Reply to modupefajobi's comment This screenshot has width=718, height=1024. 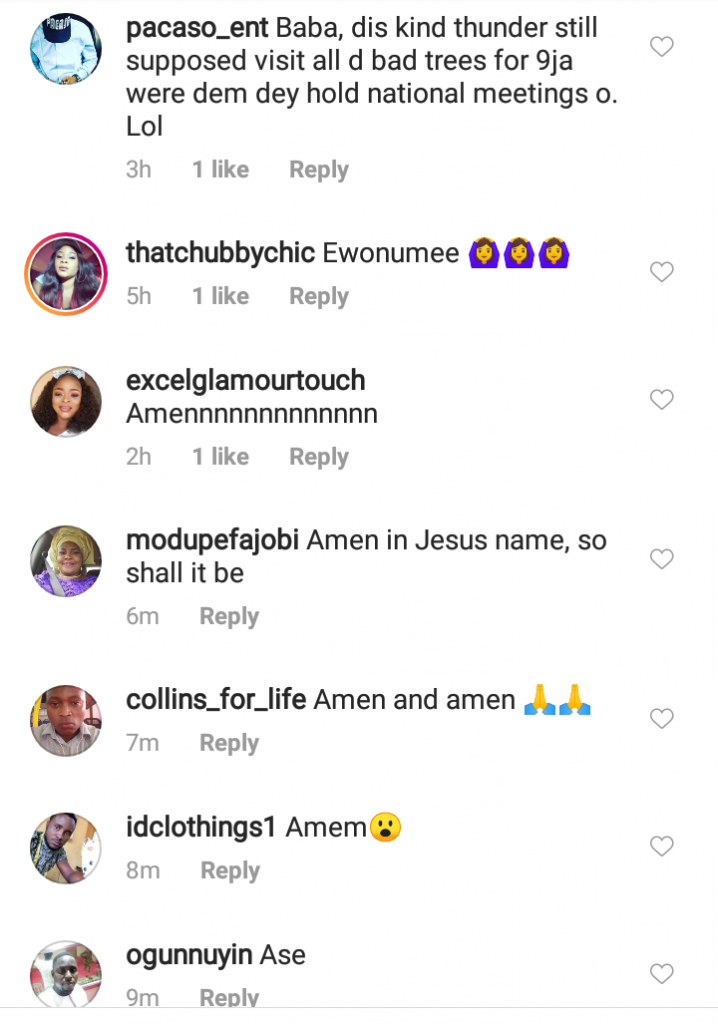point(229,617)
